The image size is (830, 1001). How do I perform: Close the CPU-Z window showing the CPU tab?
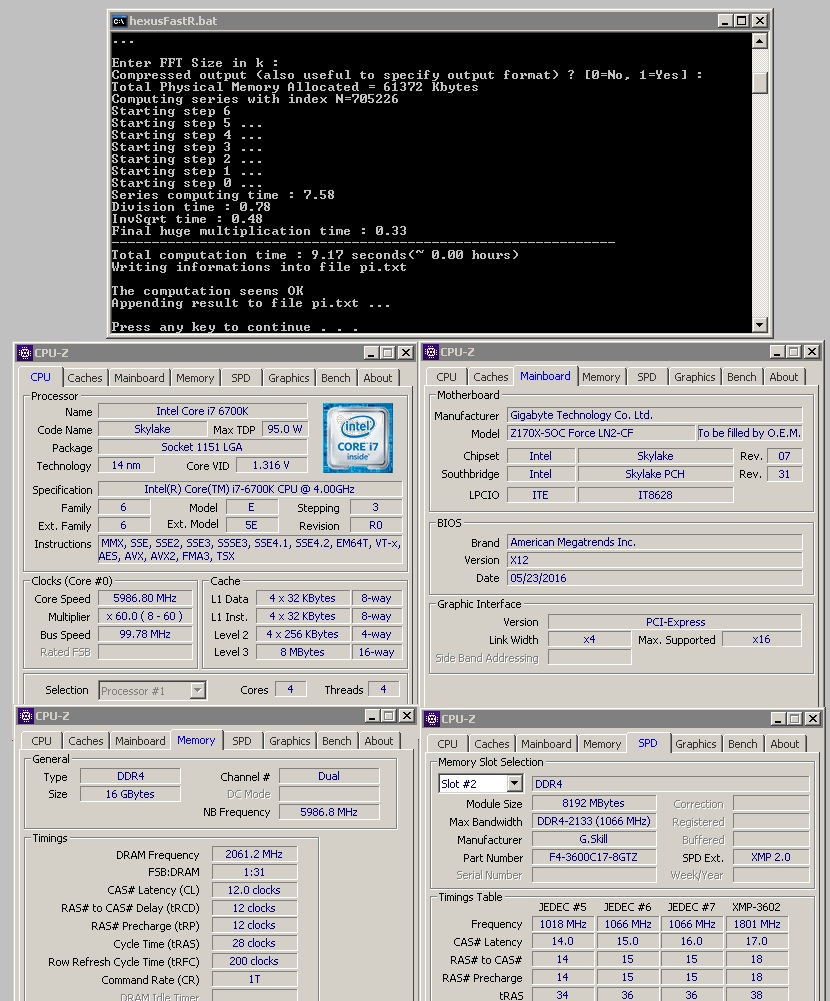tap(405, 352)
